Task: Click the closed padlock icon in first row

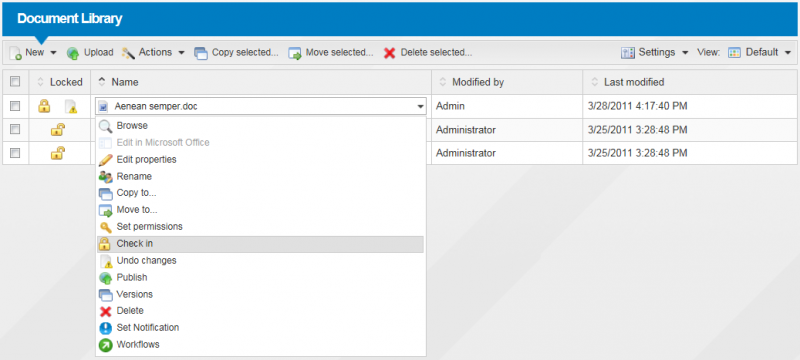Action: [x=44, y=106]
